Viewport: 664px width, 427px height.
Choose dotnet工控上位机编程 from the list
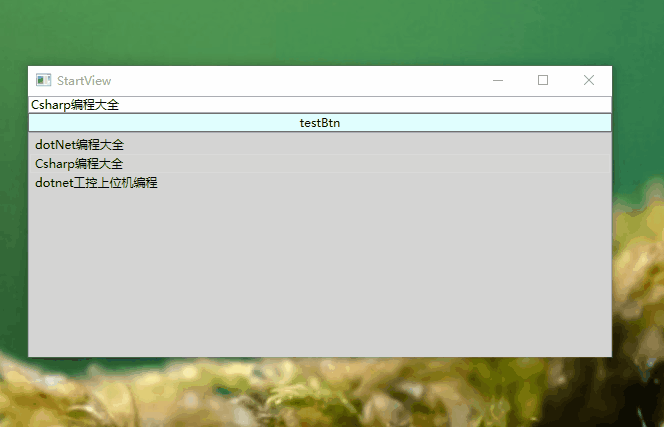click(x=320, y=183)
